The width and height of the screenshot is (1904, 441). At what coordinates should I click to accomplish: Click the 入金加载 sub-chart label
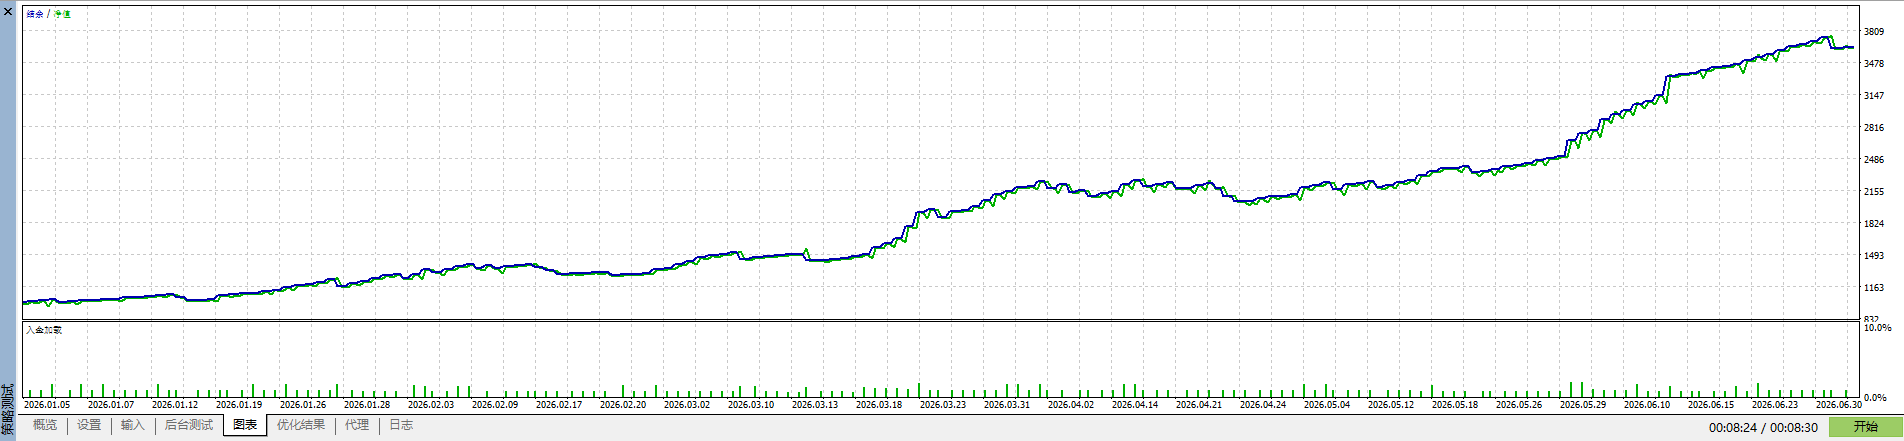(44, 329)
